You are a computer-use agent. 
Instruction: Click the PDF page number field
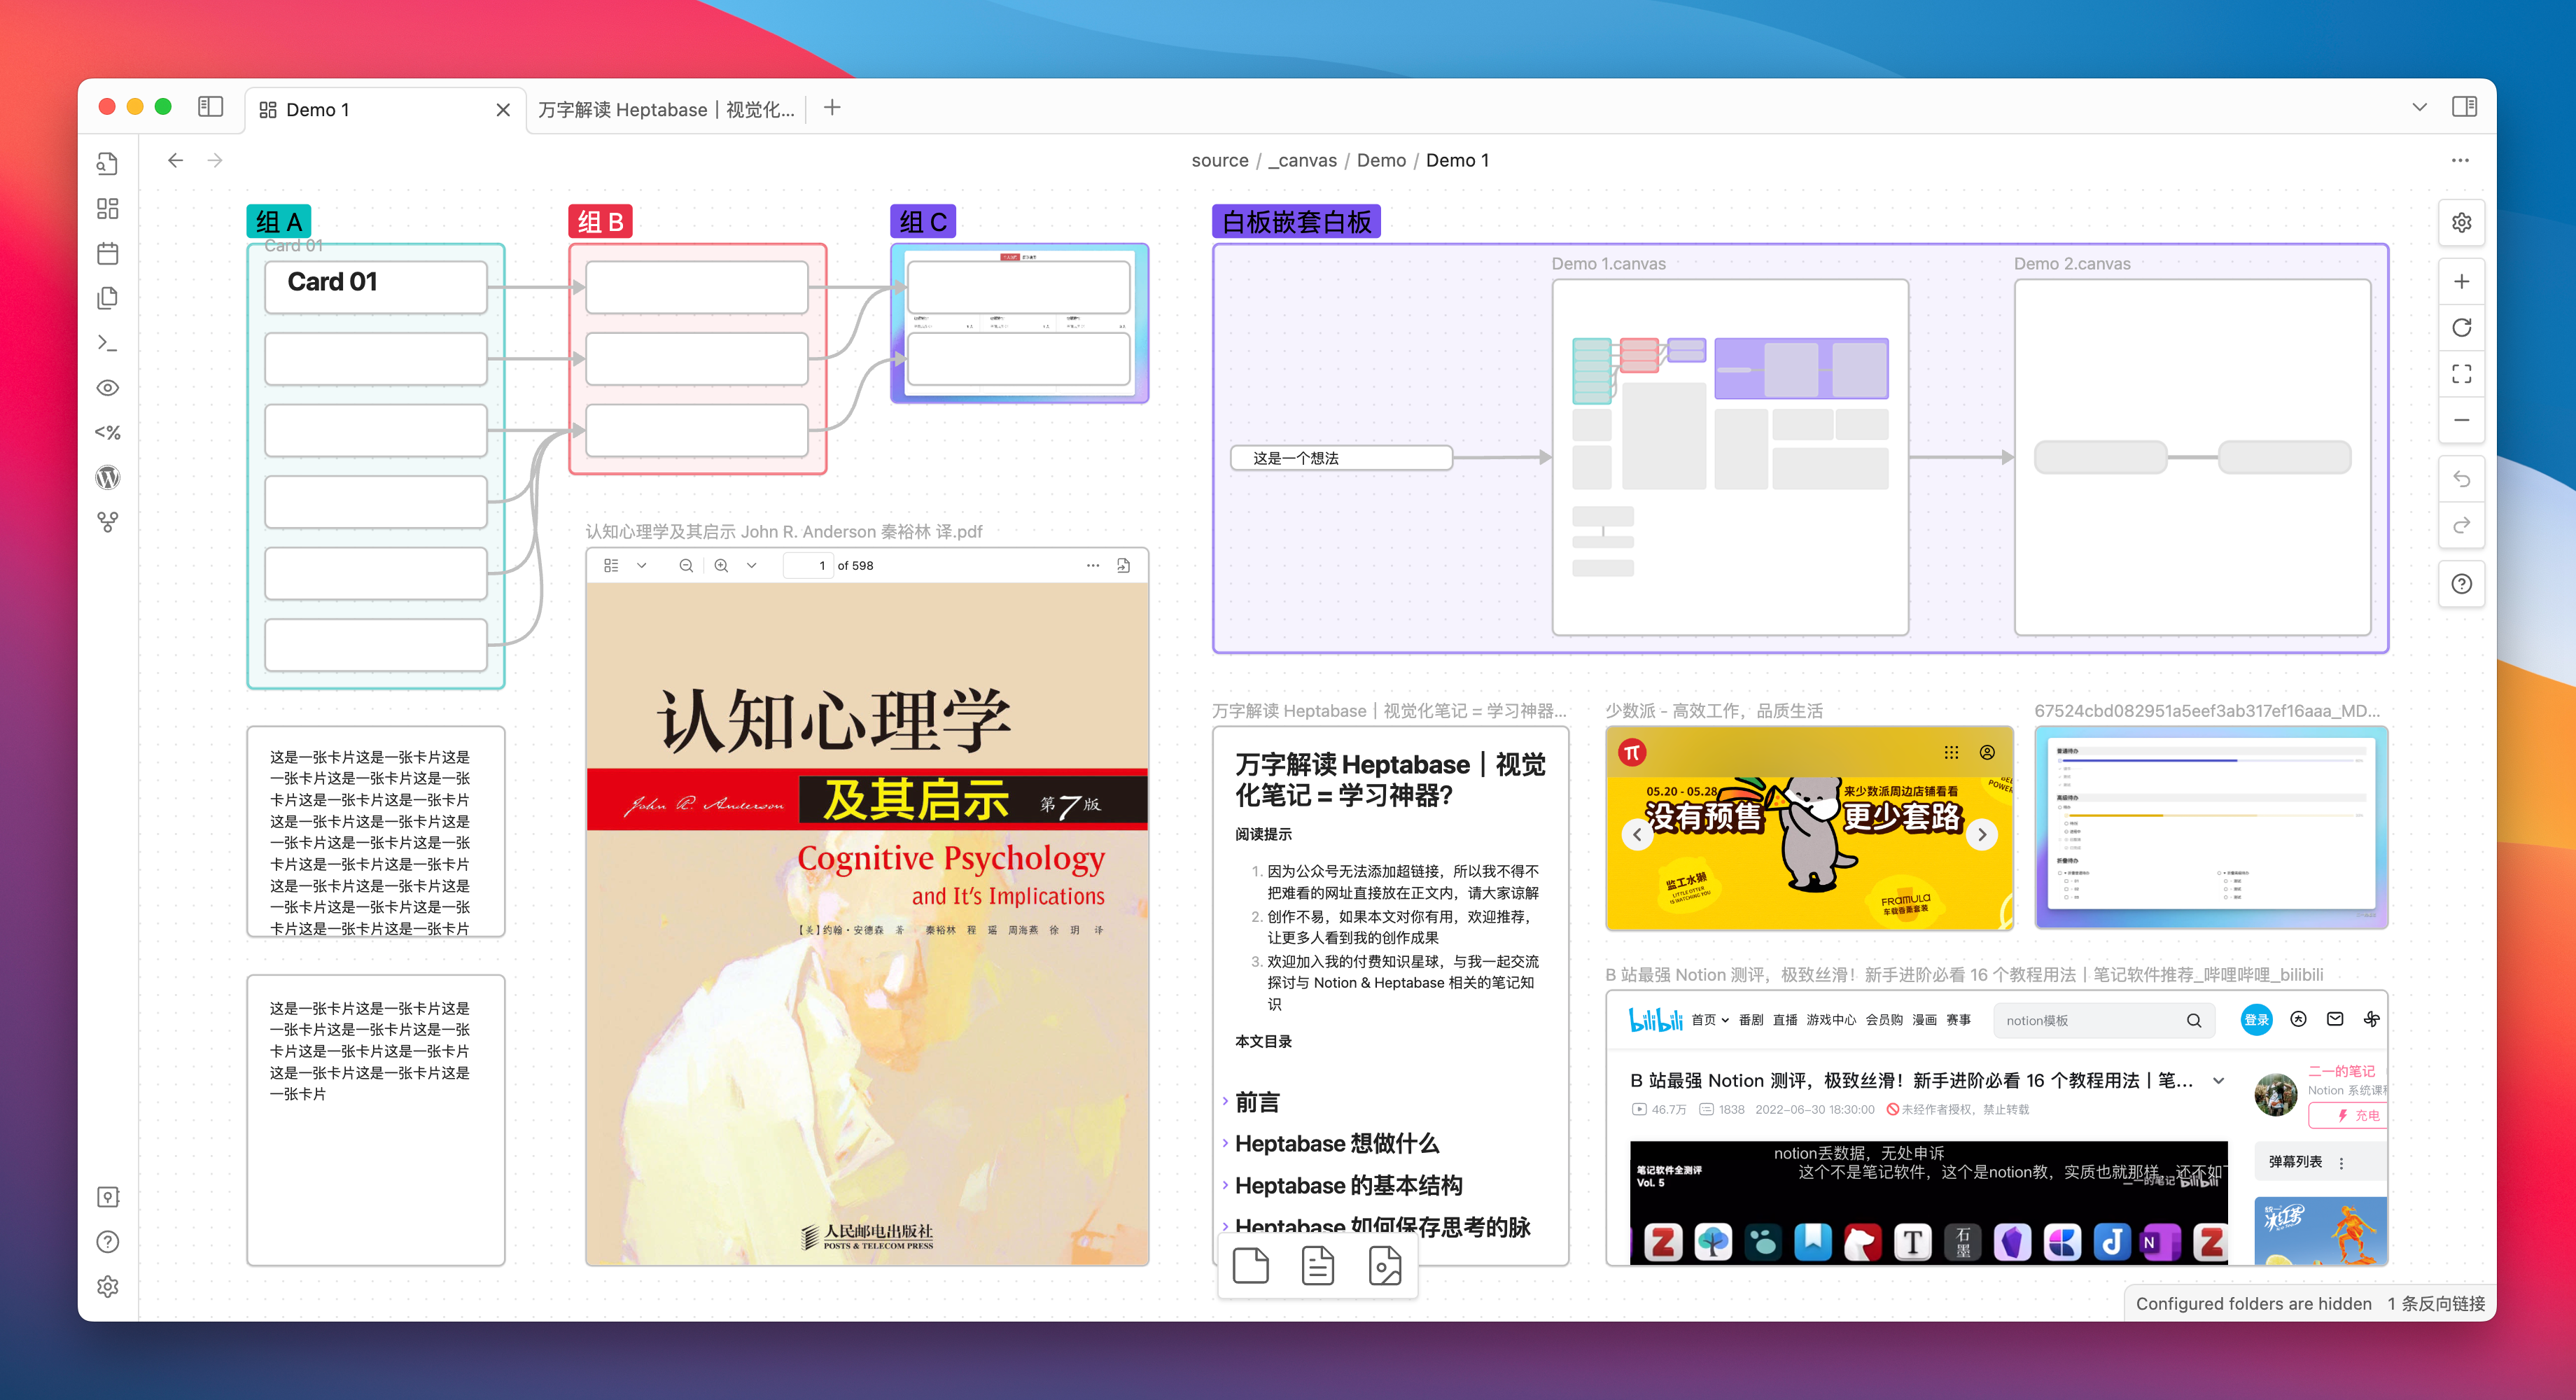coord(808,566)
